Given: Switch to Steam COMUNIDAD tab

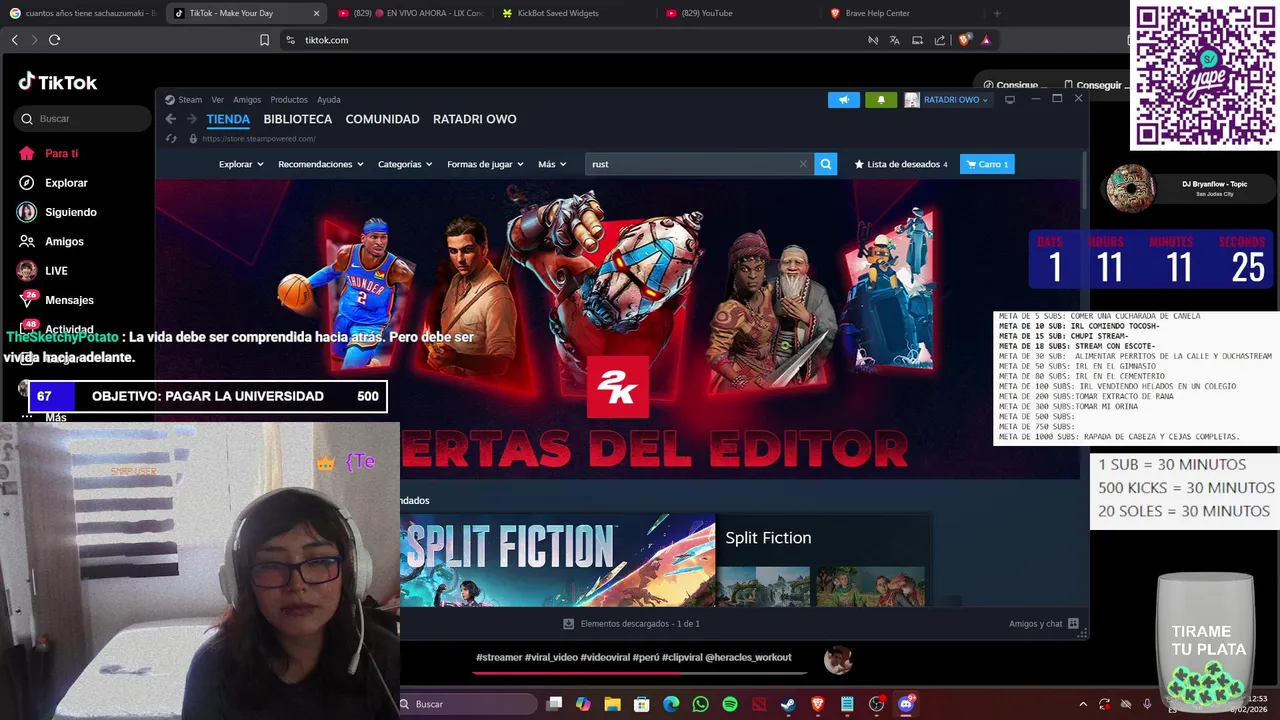Looking at the screenshot, I should coord(382,119).
